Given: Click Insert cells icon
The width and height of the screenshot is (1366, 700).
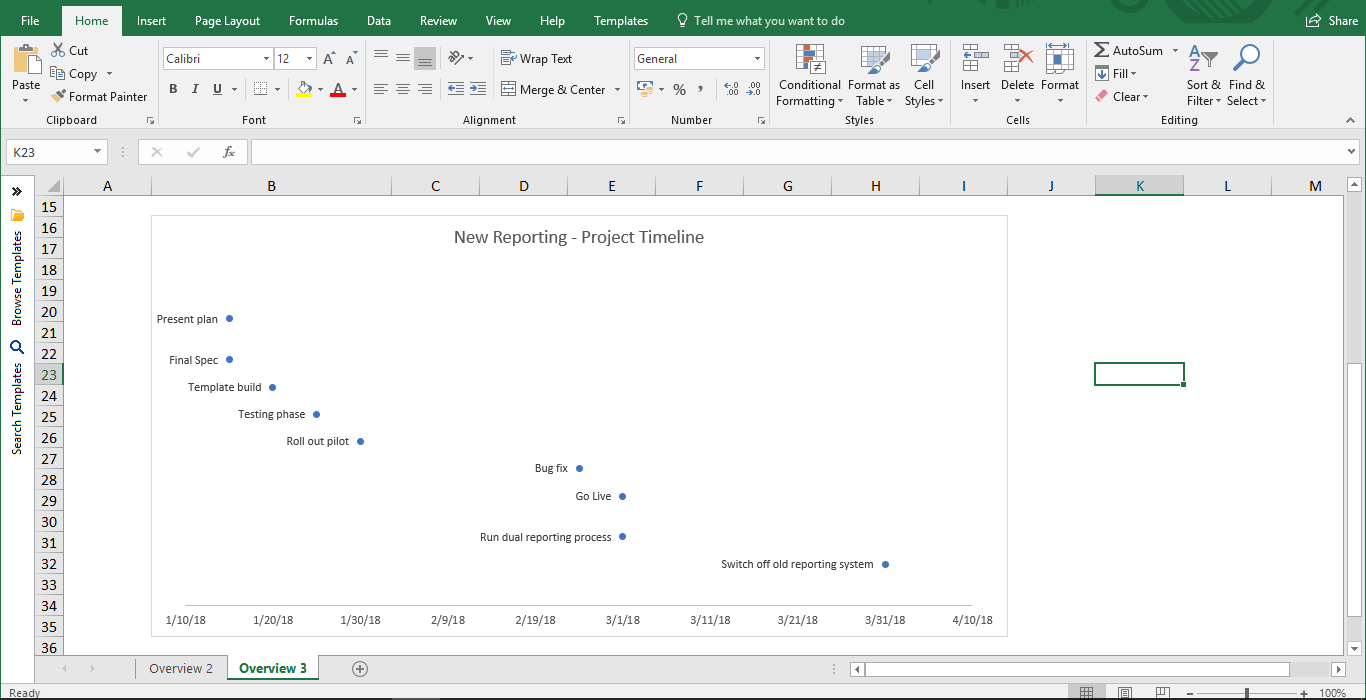Looking at the screenshot, I should (x=976, y=59).
